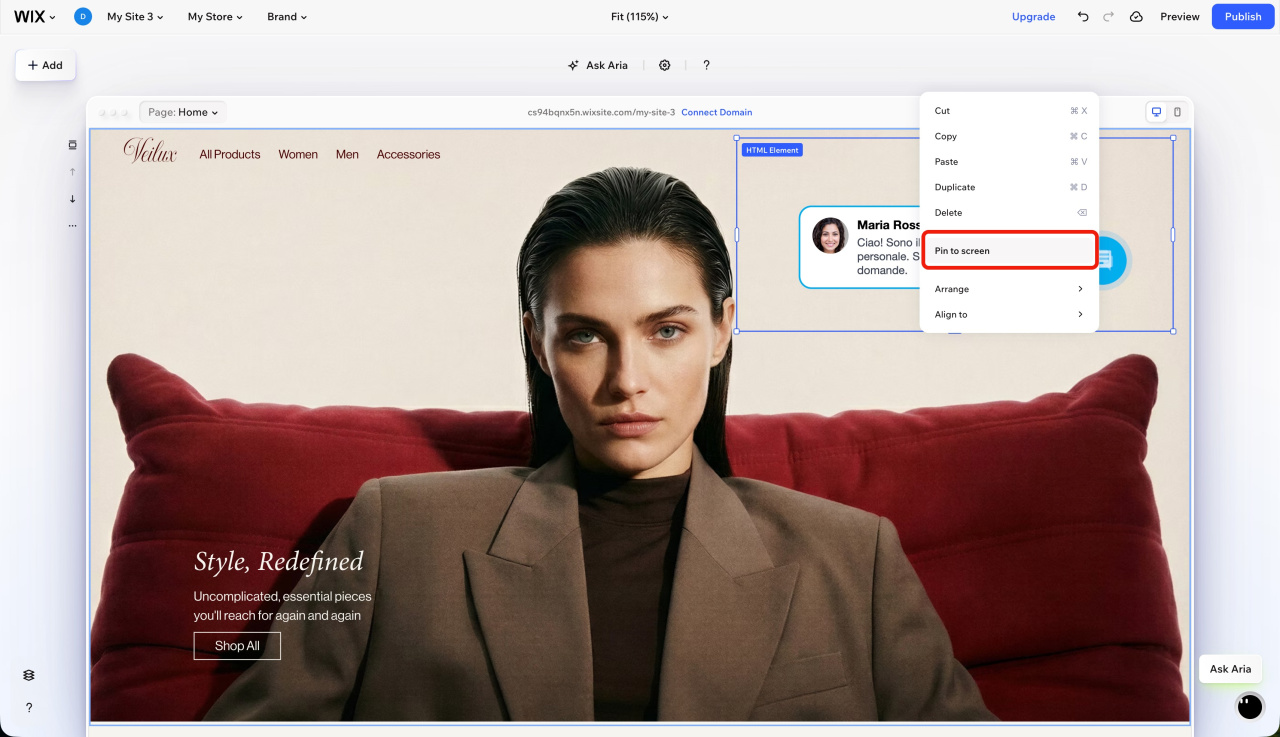Move section down with the down arrow

click(x=72, y=199)
